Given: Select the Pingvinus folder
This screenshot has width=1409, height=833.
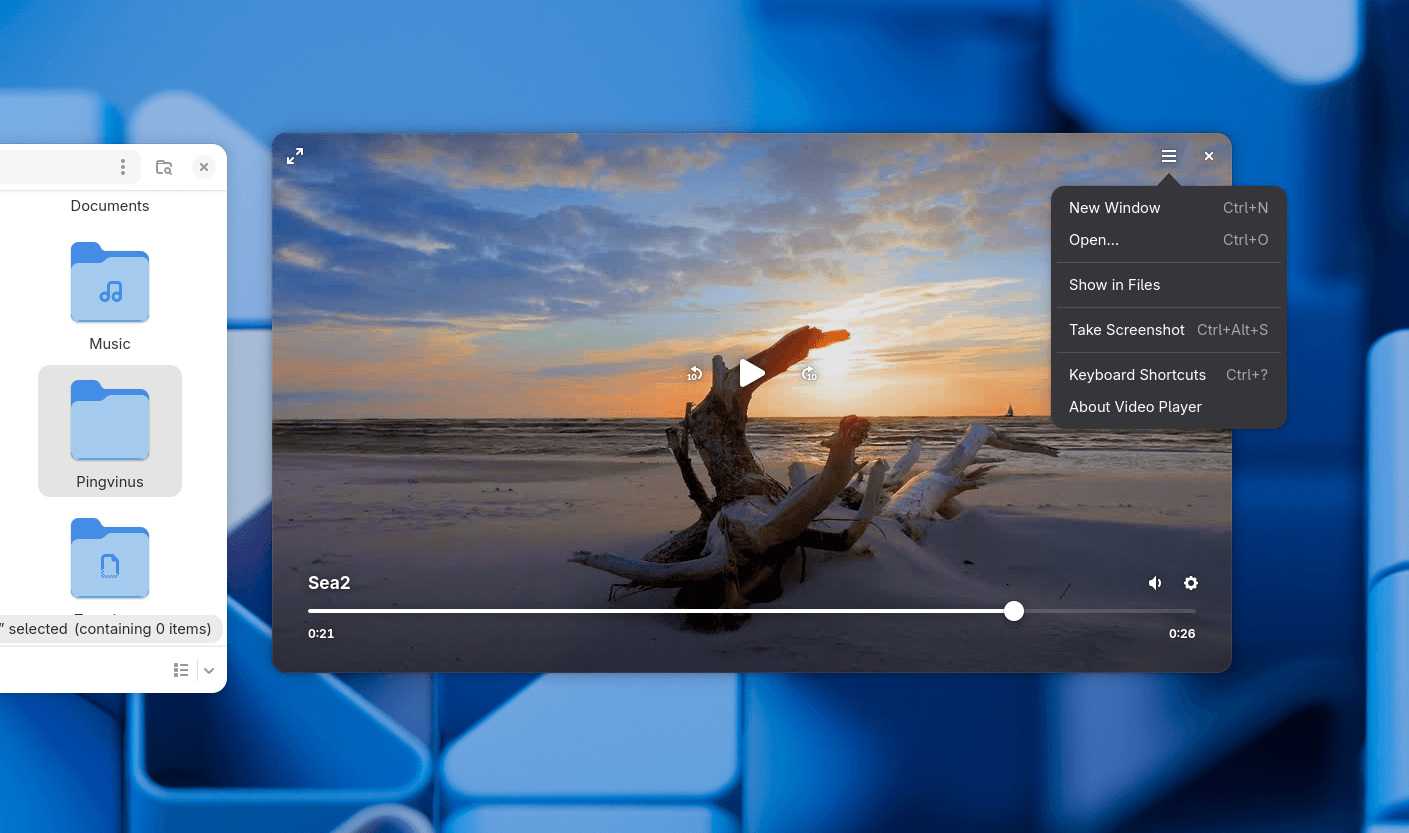Looking at the screenshot, I should pyautogui.click(x=110, y=431).
